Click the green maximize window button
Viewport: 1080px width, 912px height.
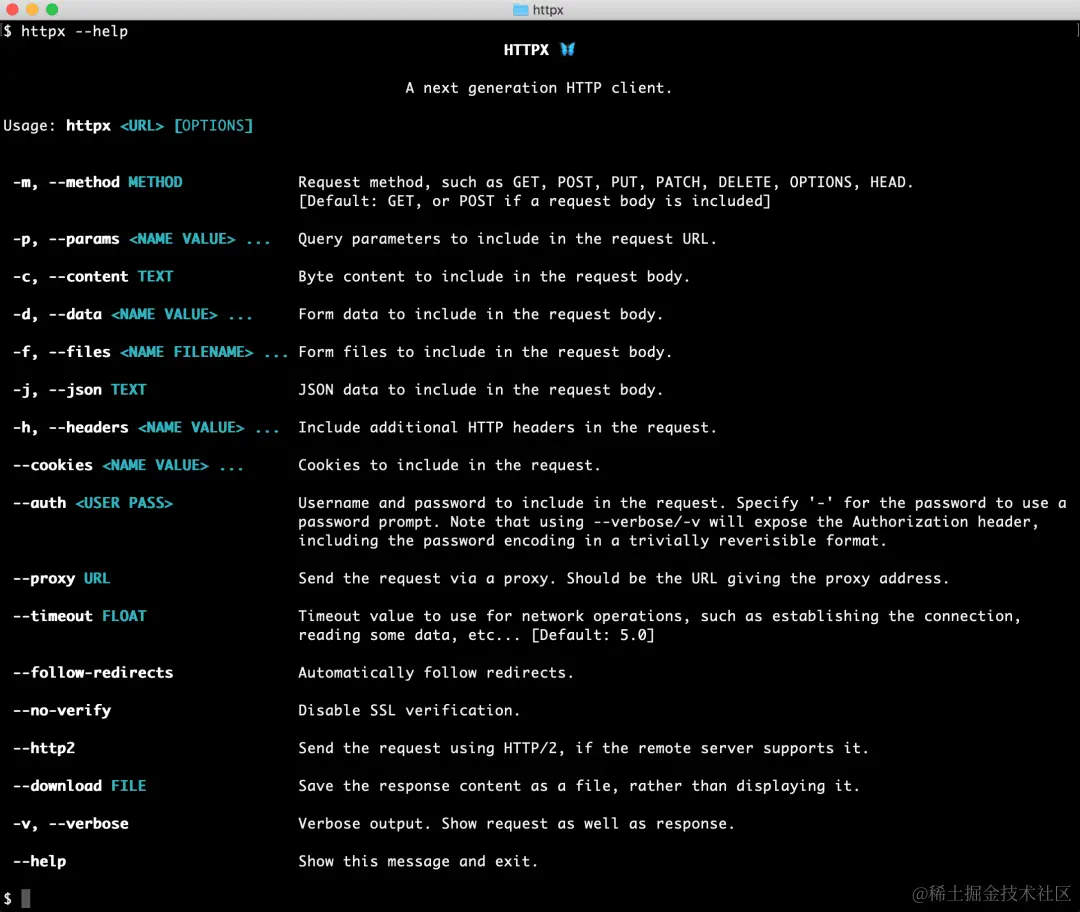[x=52, y=10]
